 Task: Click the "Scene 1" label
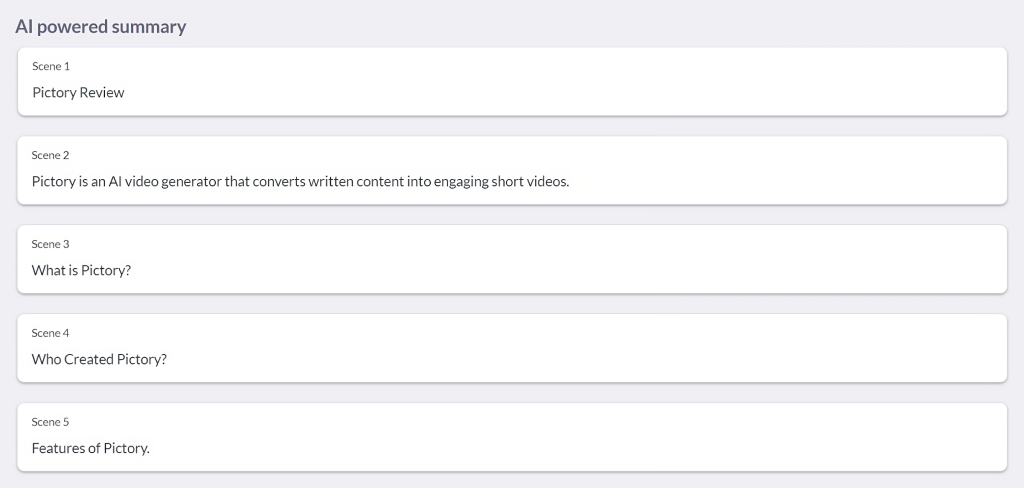pos(51,66)
